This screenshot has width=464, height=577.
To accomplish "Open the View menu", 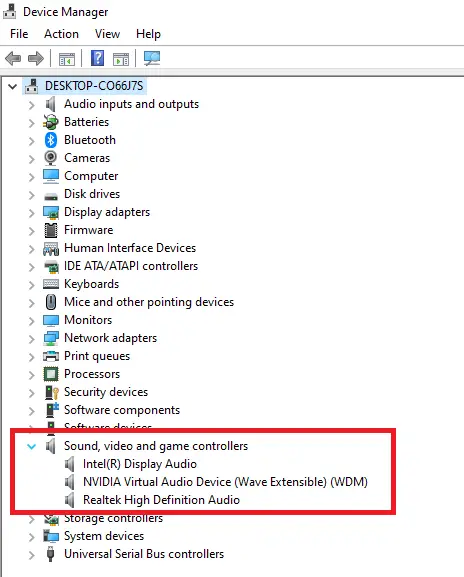I will click(x=107, y=34).
